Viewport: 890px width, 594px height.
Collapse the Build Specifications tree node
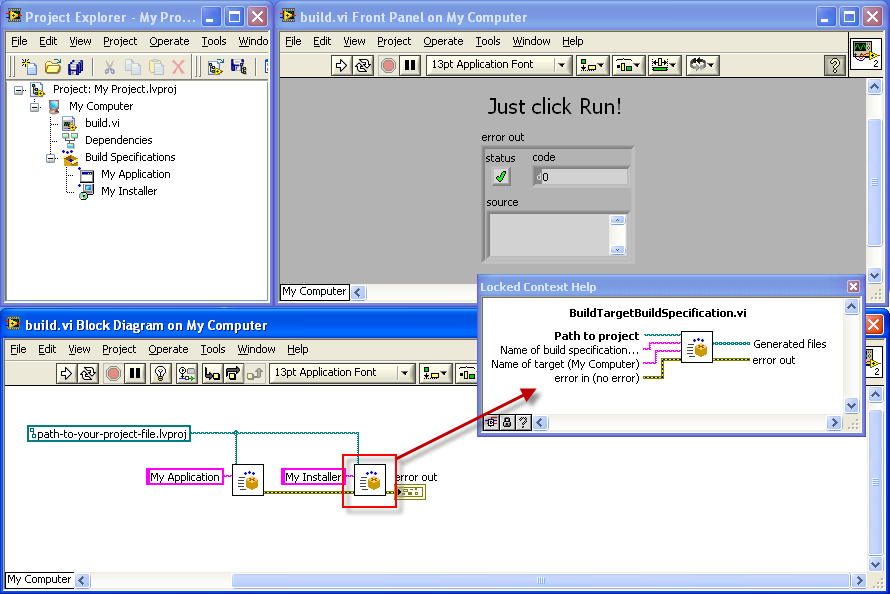52,158
